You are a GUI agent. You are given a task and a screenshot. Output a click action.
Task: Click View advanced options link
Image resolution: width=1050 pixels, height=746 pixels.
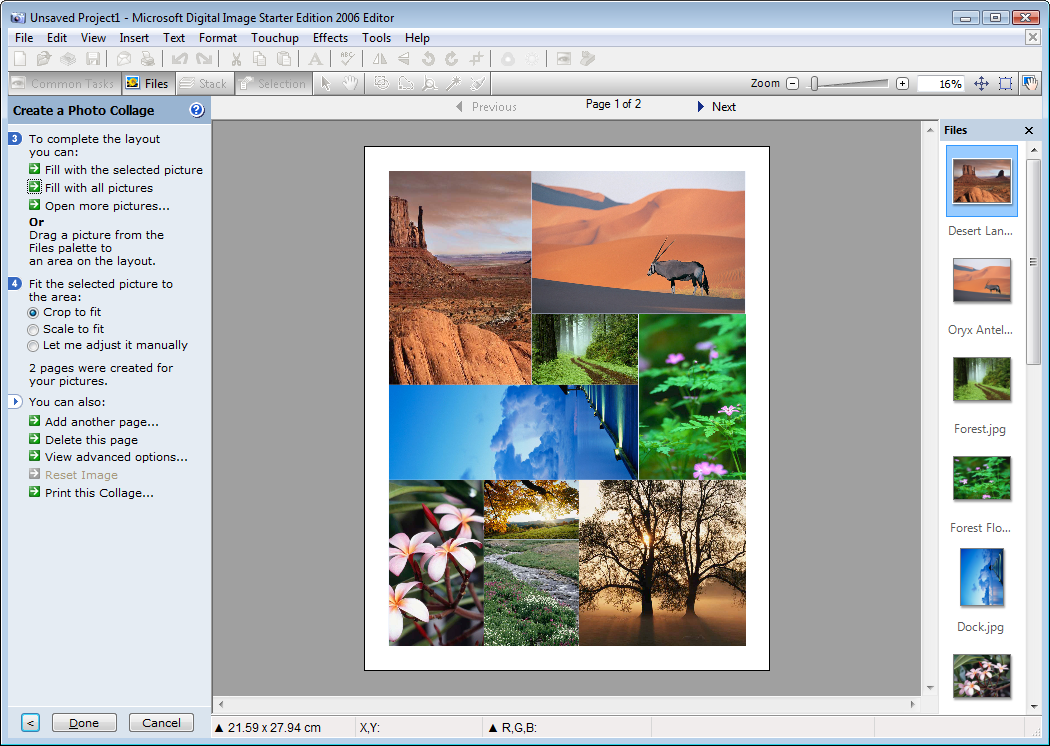click(x=116, y=457)
